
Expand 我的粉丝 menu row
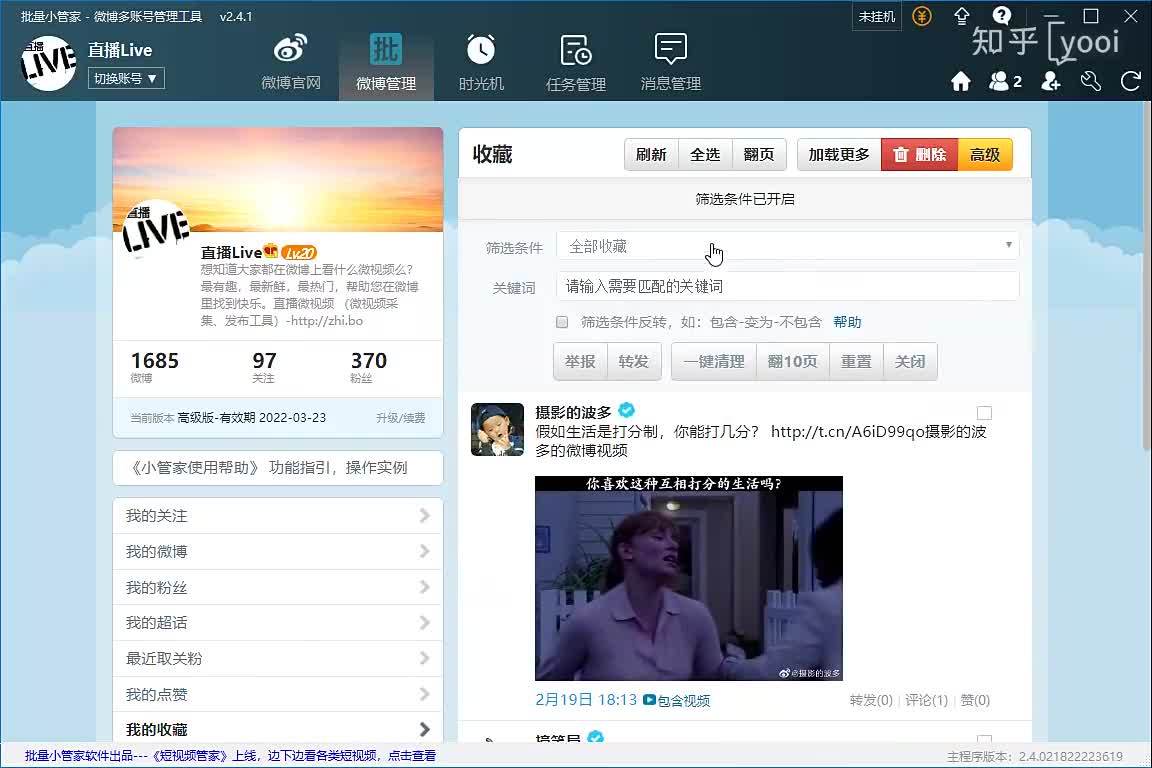pos(278,587)
